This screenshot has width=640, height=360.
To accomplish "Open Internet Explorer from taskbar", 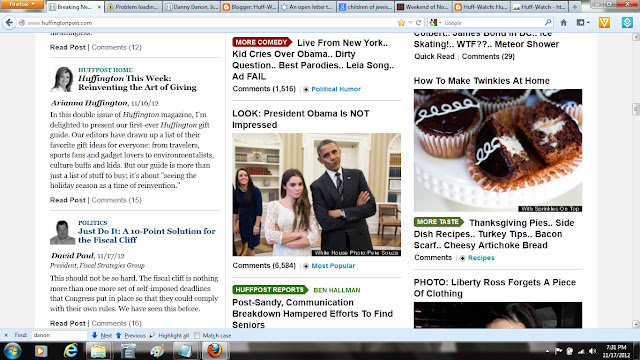I will (x=71, y=351).
